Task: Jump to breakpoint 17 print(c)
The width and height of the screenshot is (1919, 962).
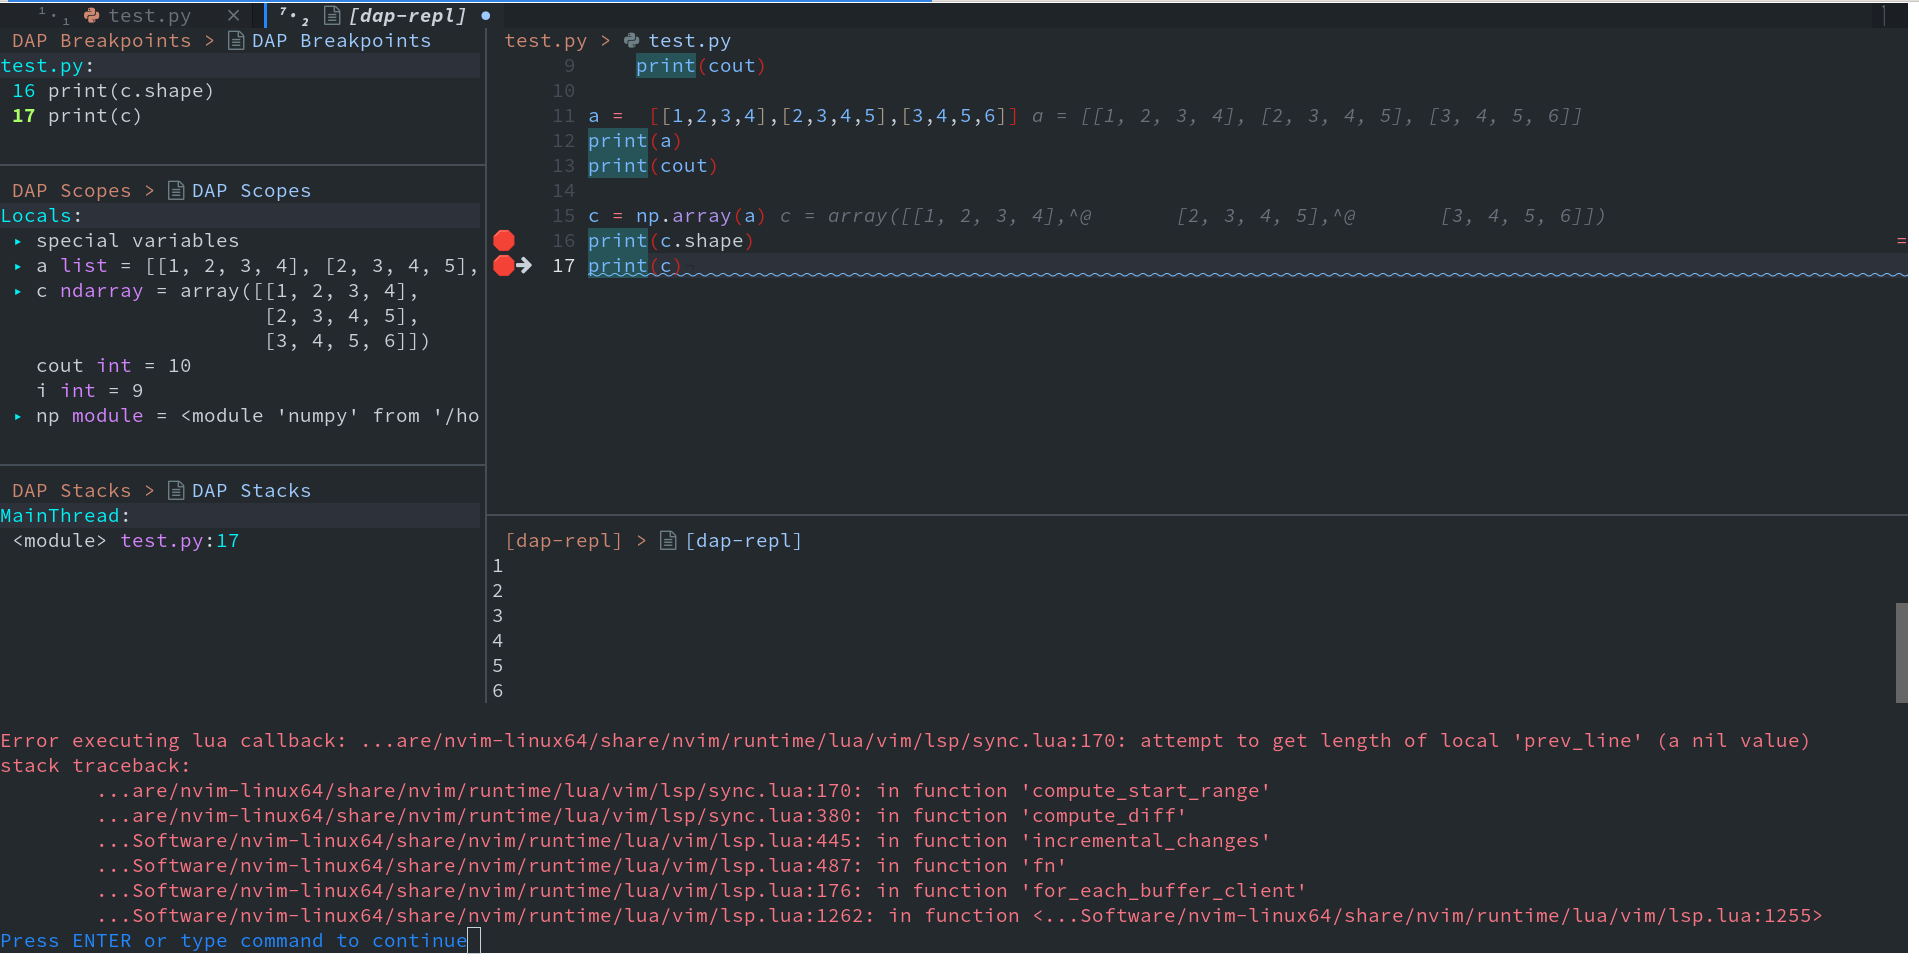Action: tap(77, 115)
